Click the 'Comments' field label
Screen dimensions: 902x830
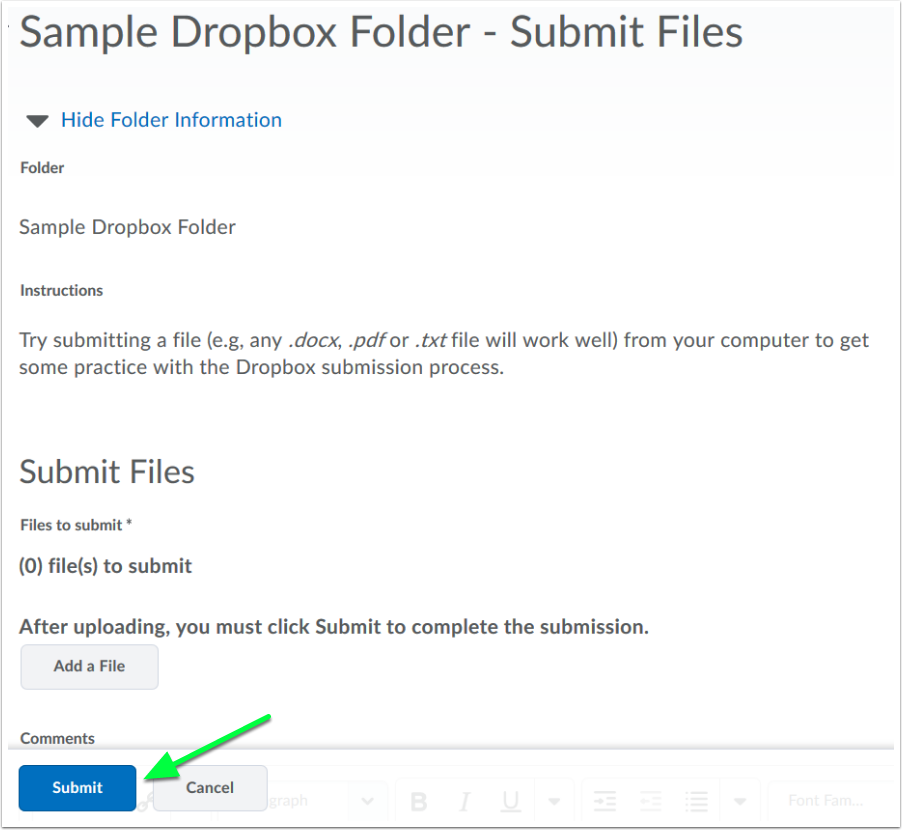pyautogui.click(x=57, y=739)
